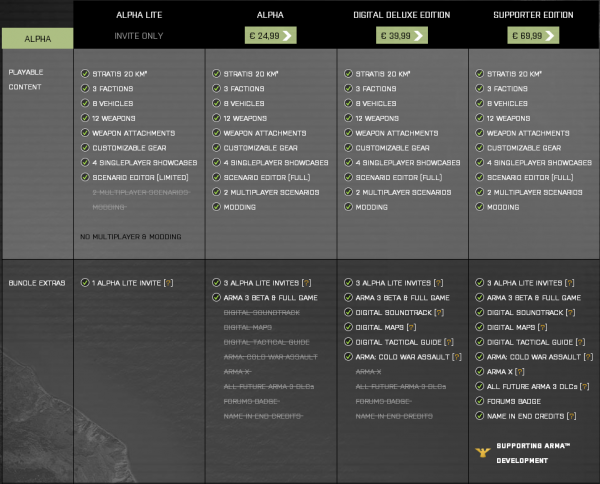Open the help [?] beside Supporter Digital Soundtrack
The height and width of the screenshot is (484, 600).
[x=571, y=313]
